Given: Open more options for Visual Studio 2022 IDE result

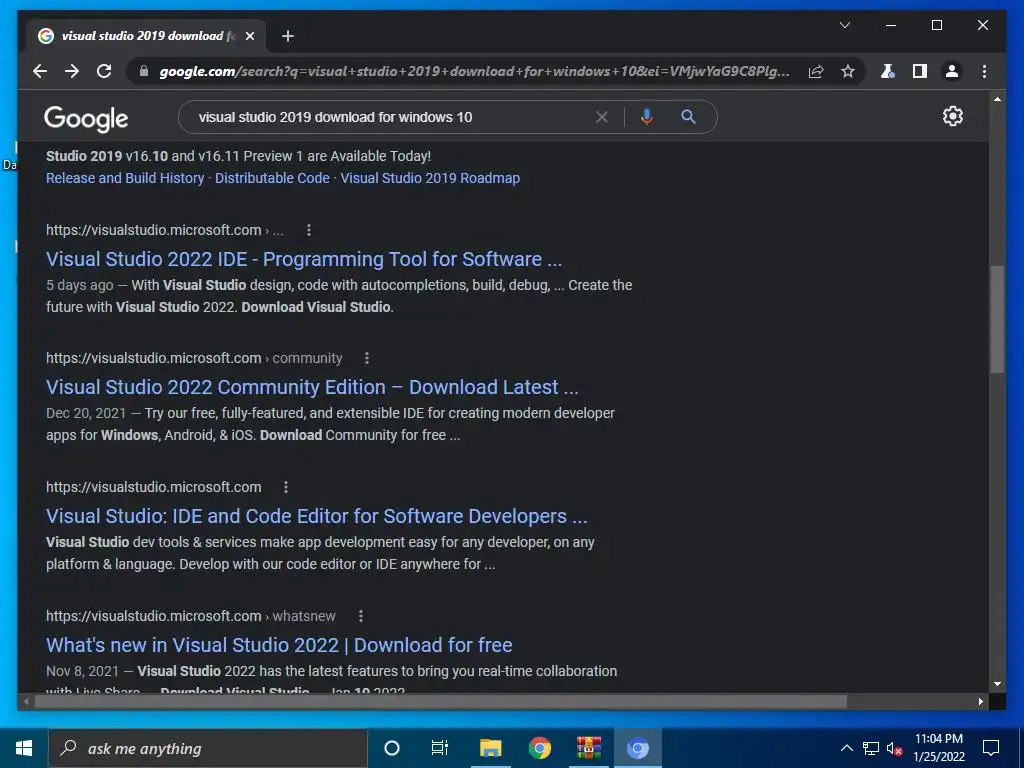Looking at the screenshot, I should click(x=309, y=230).
